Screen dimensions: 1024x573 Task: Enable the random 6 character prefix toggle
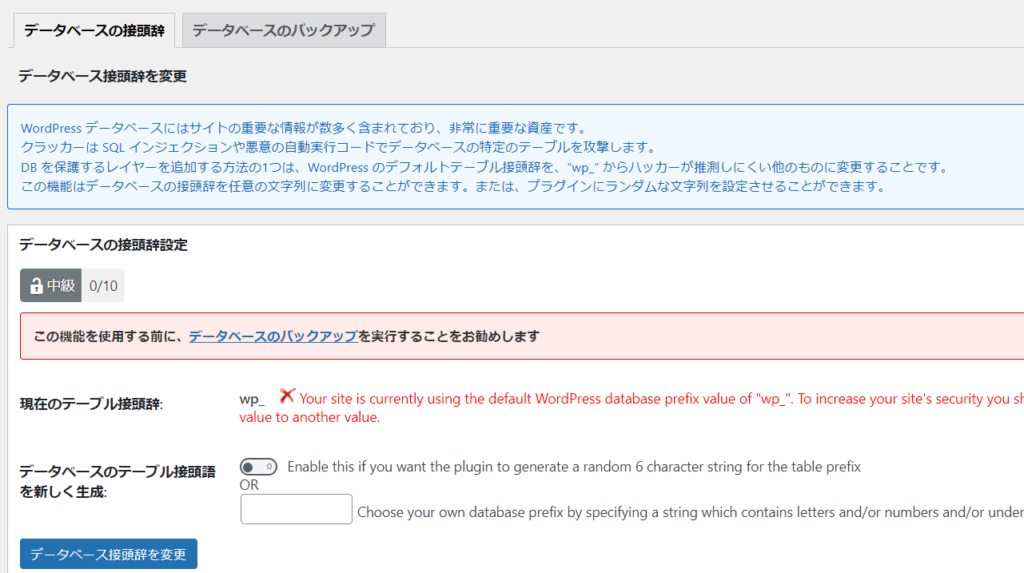coord(258,467)
